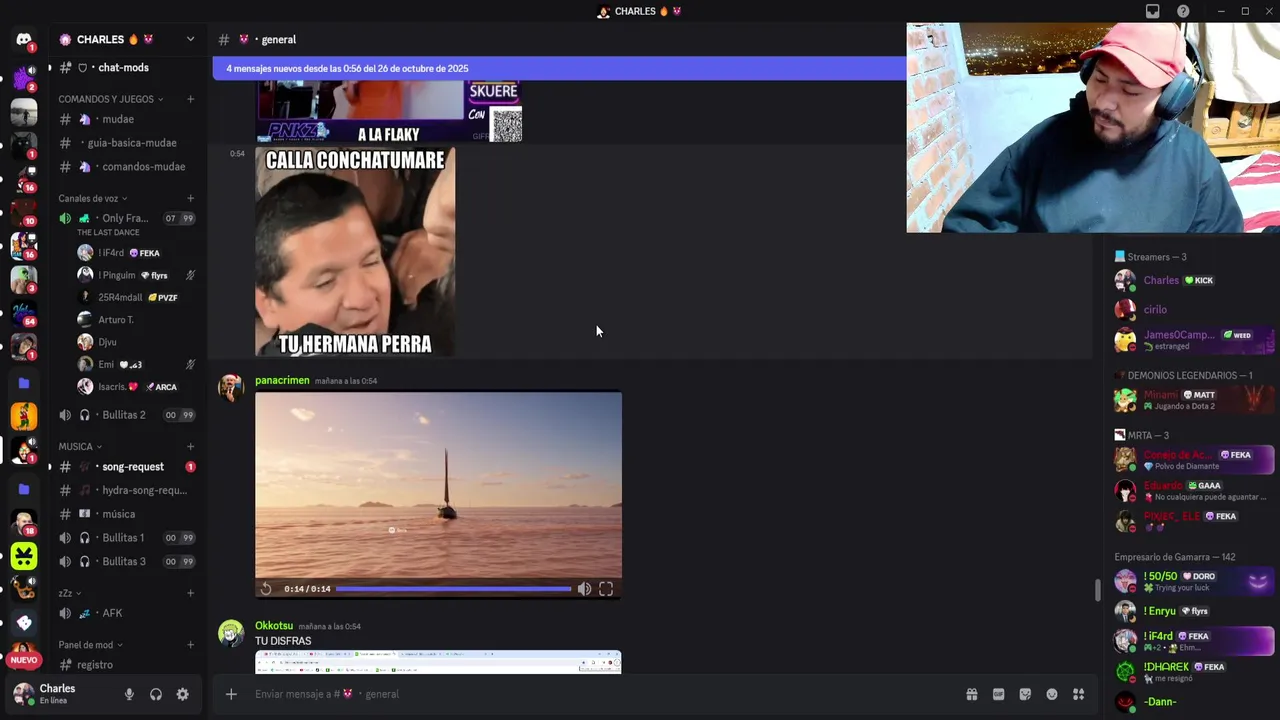1280x720 pixels.
Task: Add channel to Panel de mod category
Action: click(190, 645)
